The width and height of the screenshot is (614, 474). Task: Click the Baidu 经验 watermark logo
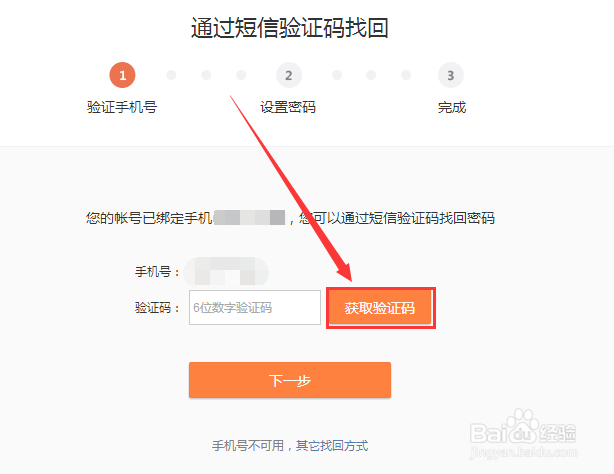pyautogui.click(x=523, y=428)
